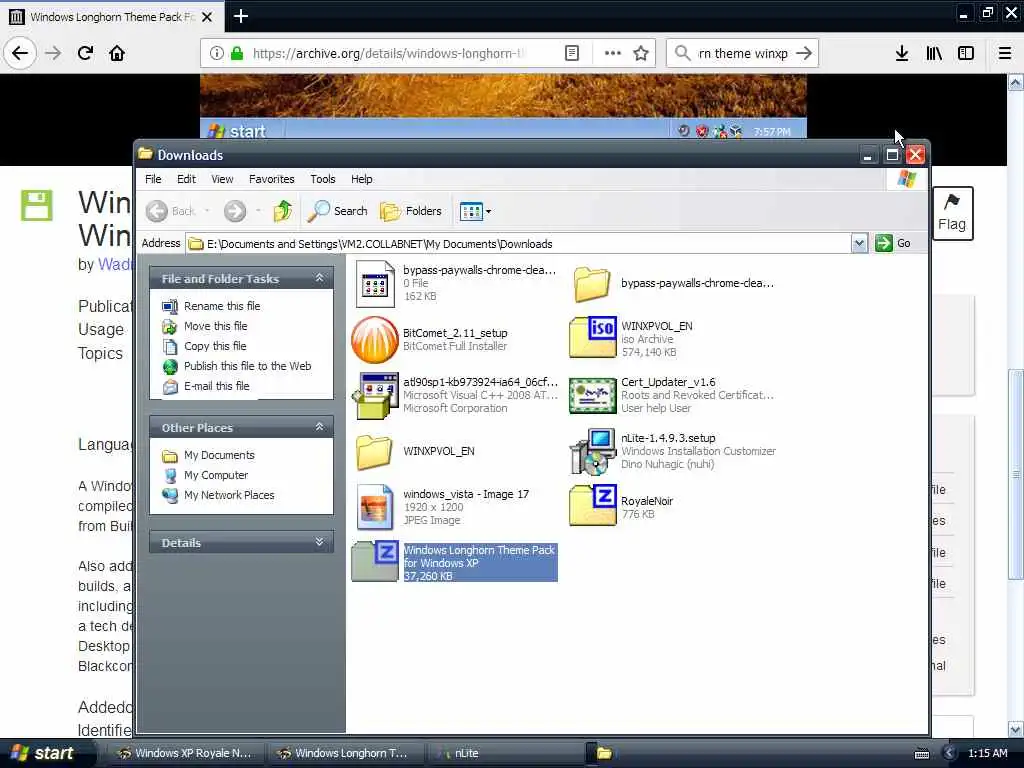
Task: Switch to Windows Longhorn T... taskbar item
Action: (x=344, y=754)
